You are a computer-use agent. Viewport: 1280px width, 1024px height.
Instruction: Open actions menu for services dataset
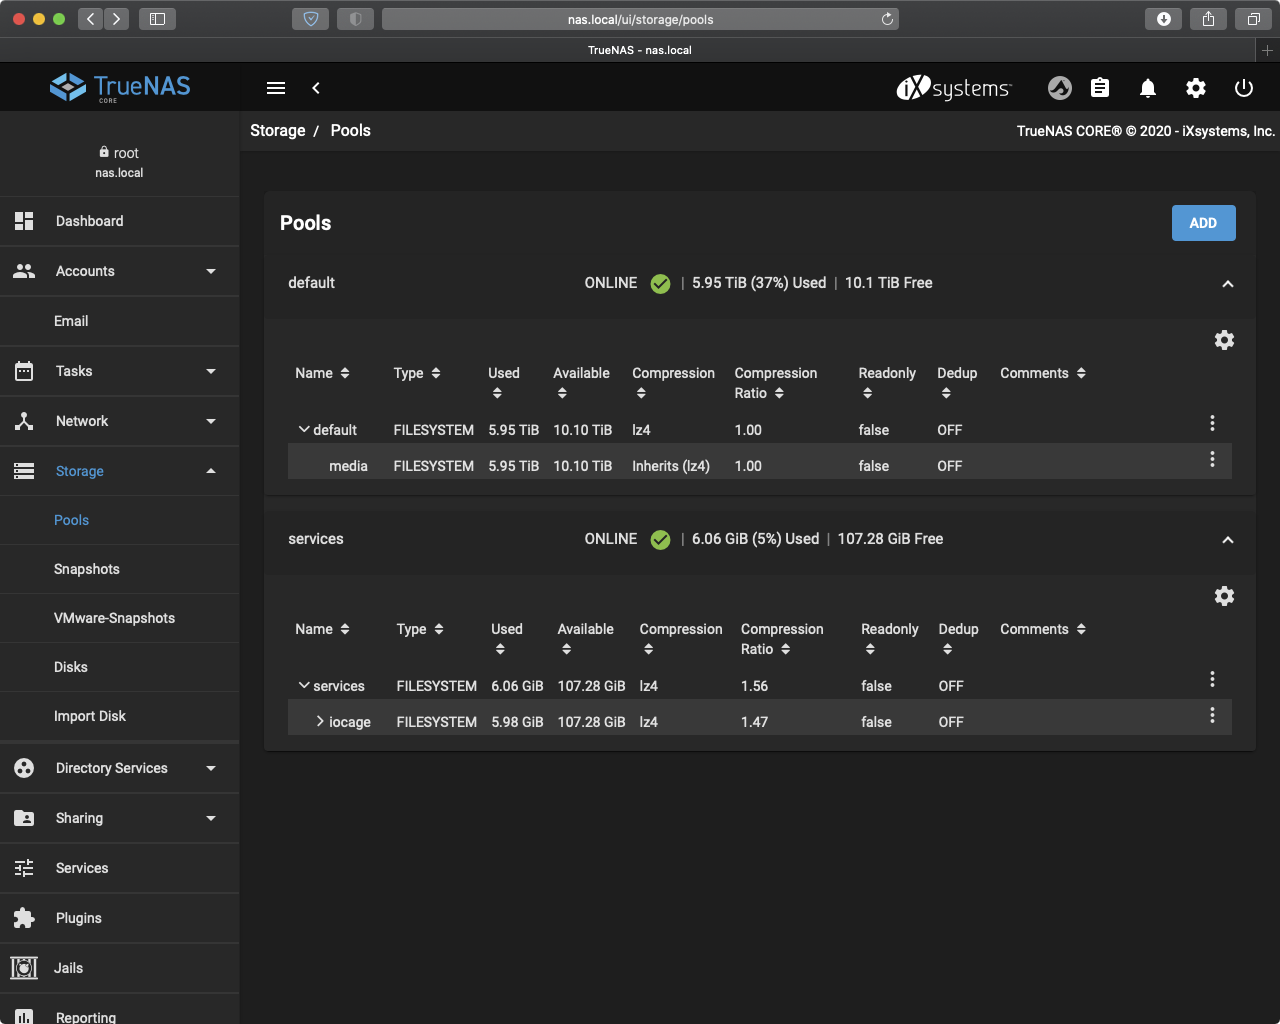pyautogui.click(x=1212, y=679)
